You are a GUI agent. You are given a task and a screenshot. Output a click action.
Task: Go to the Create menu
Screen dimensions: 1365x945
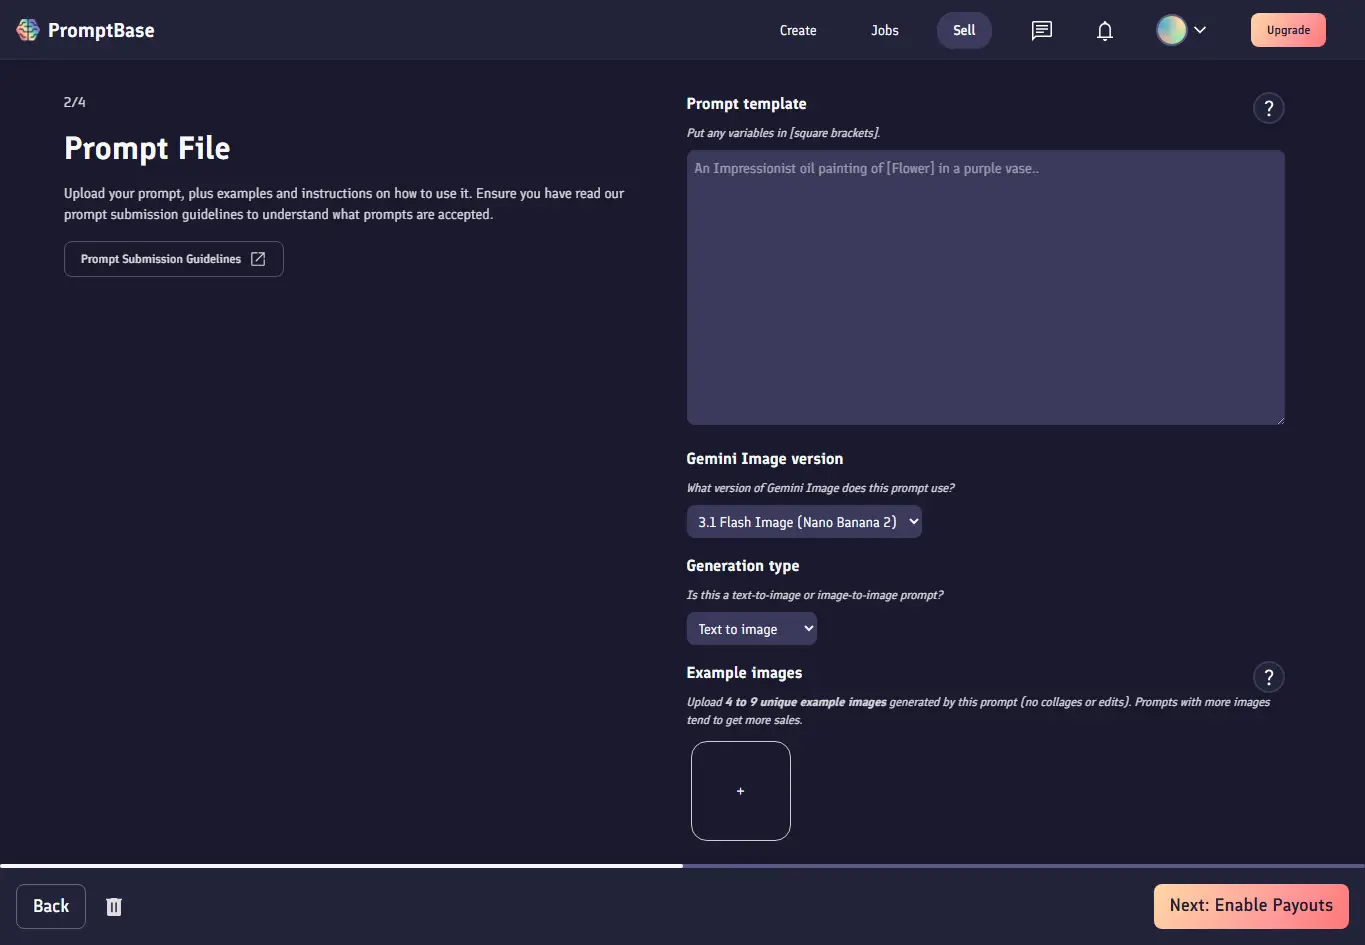798,30
